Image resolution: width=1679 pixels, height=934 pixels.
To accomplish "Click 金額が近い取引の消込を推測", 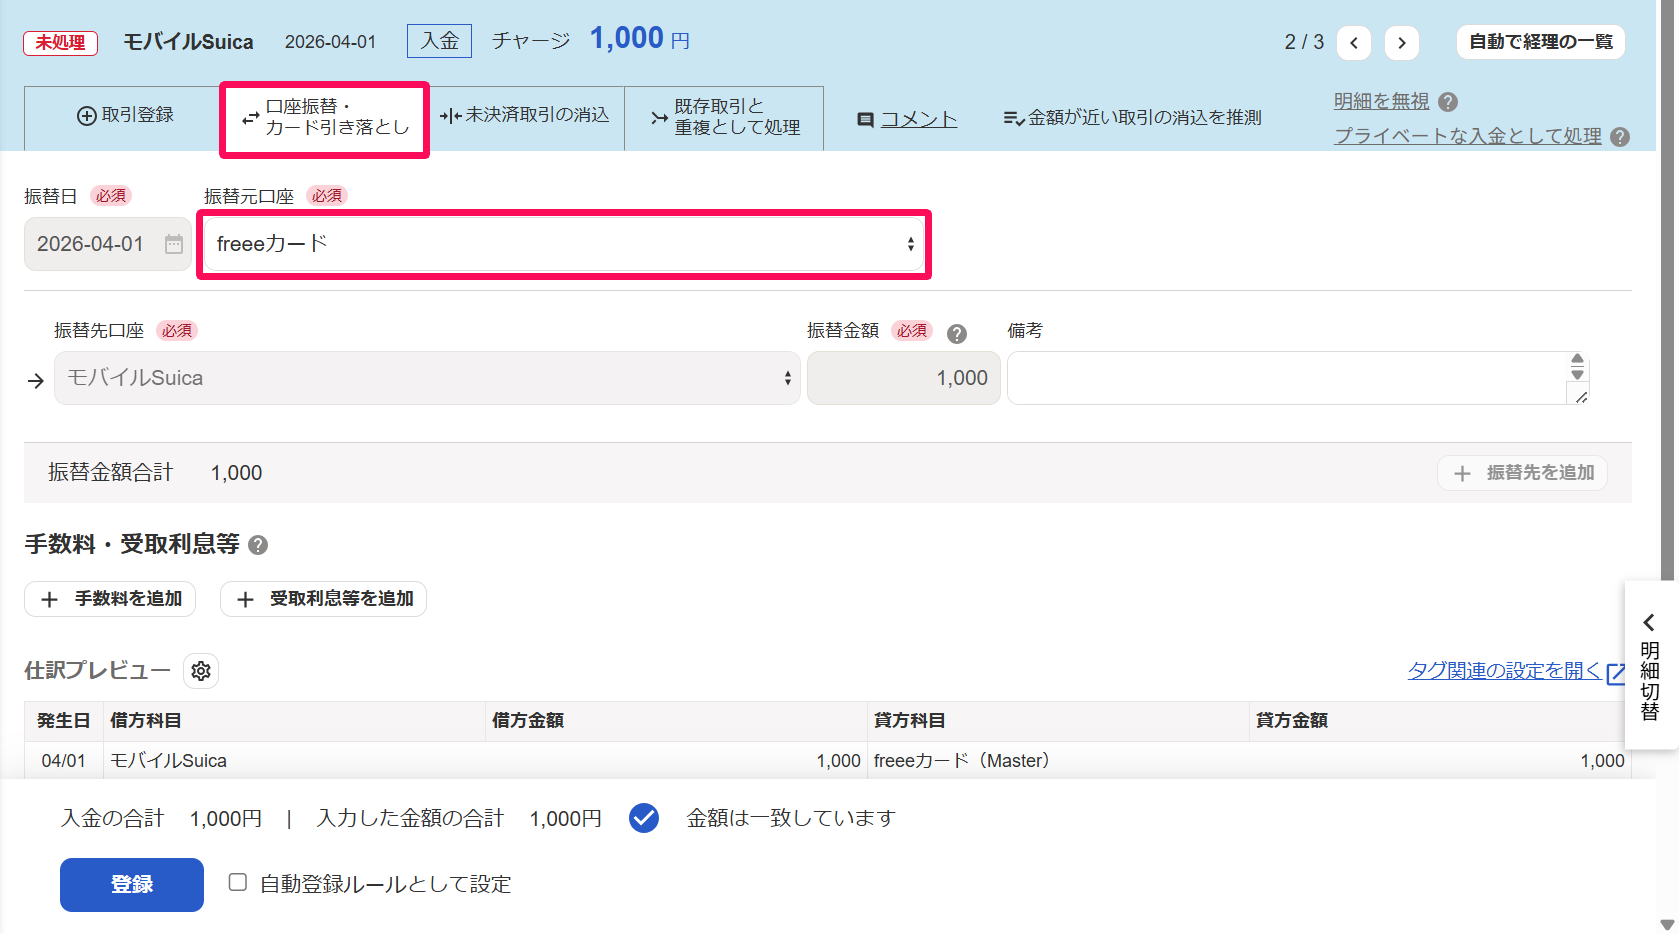I will (x=1132, y=118).
